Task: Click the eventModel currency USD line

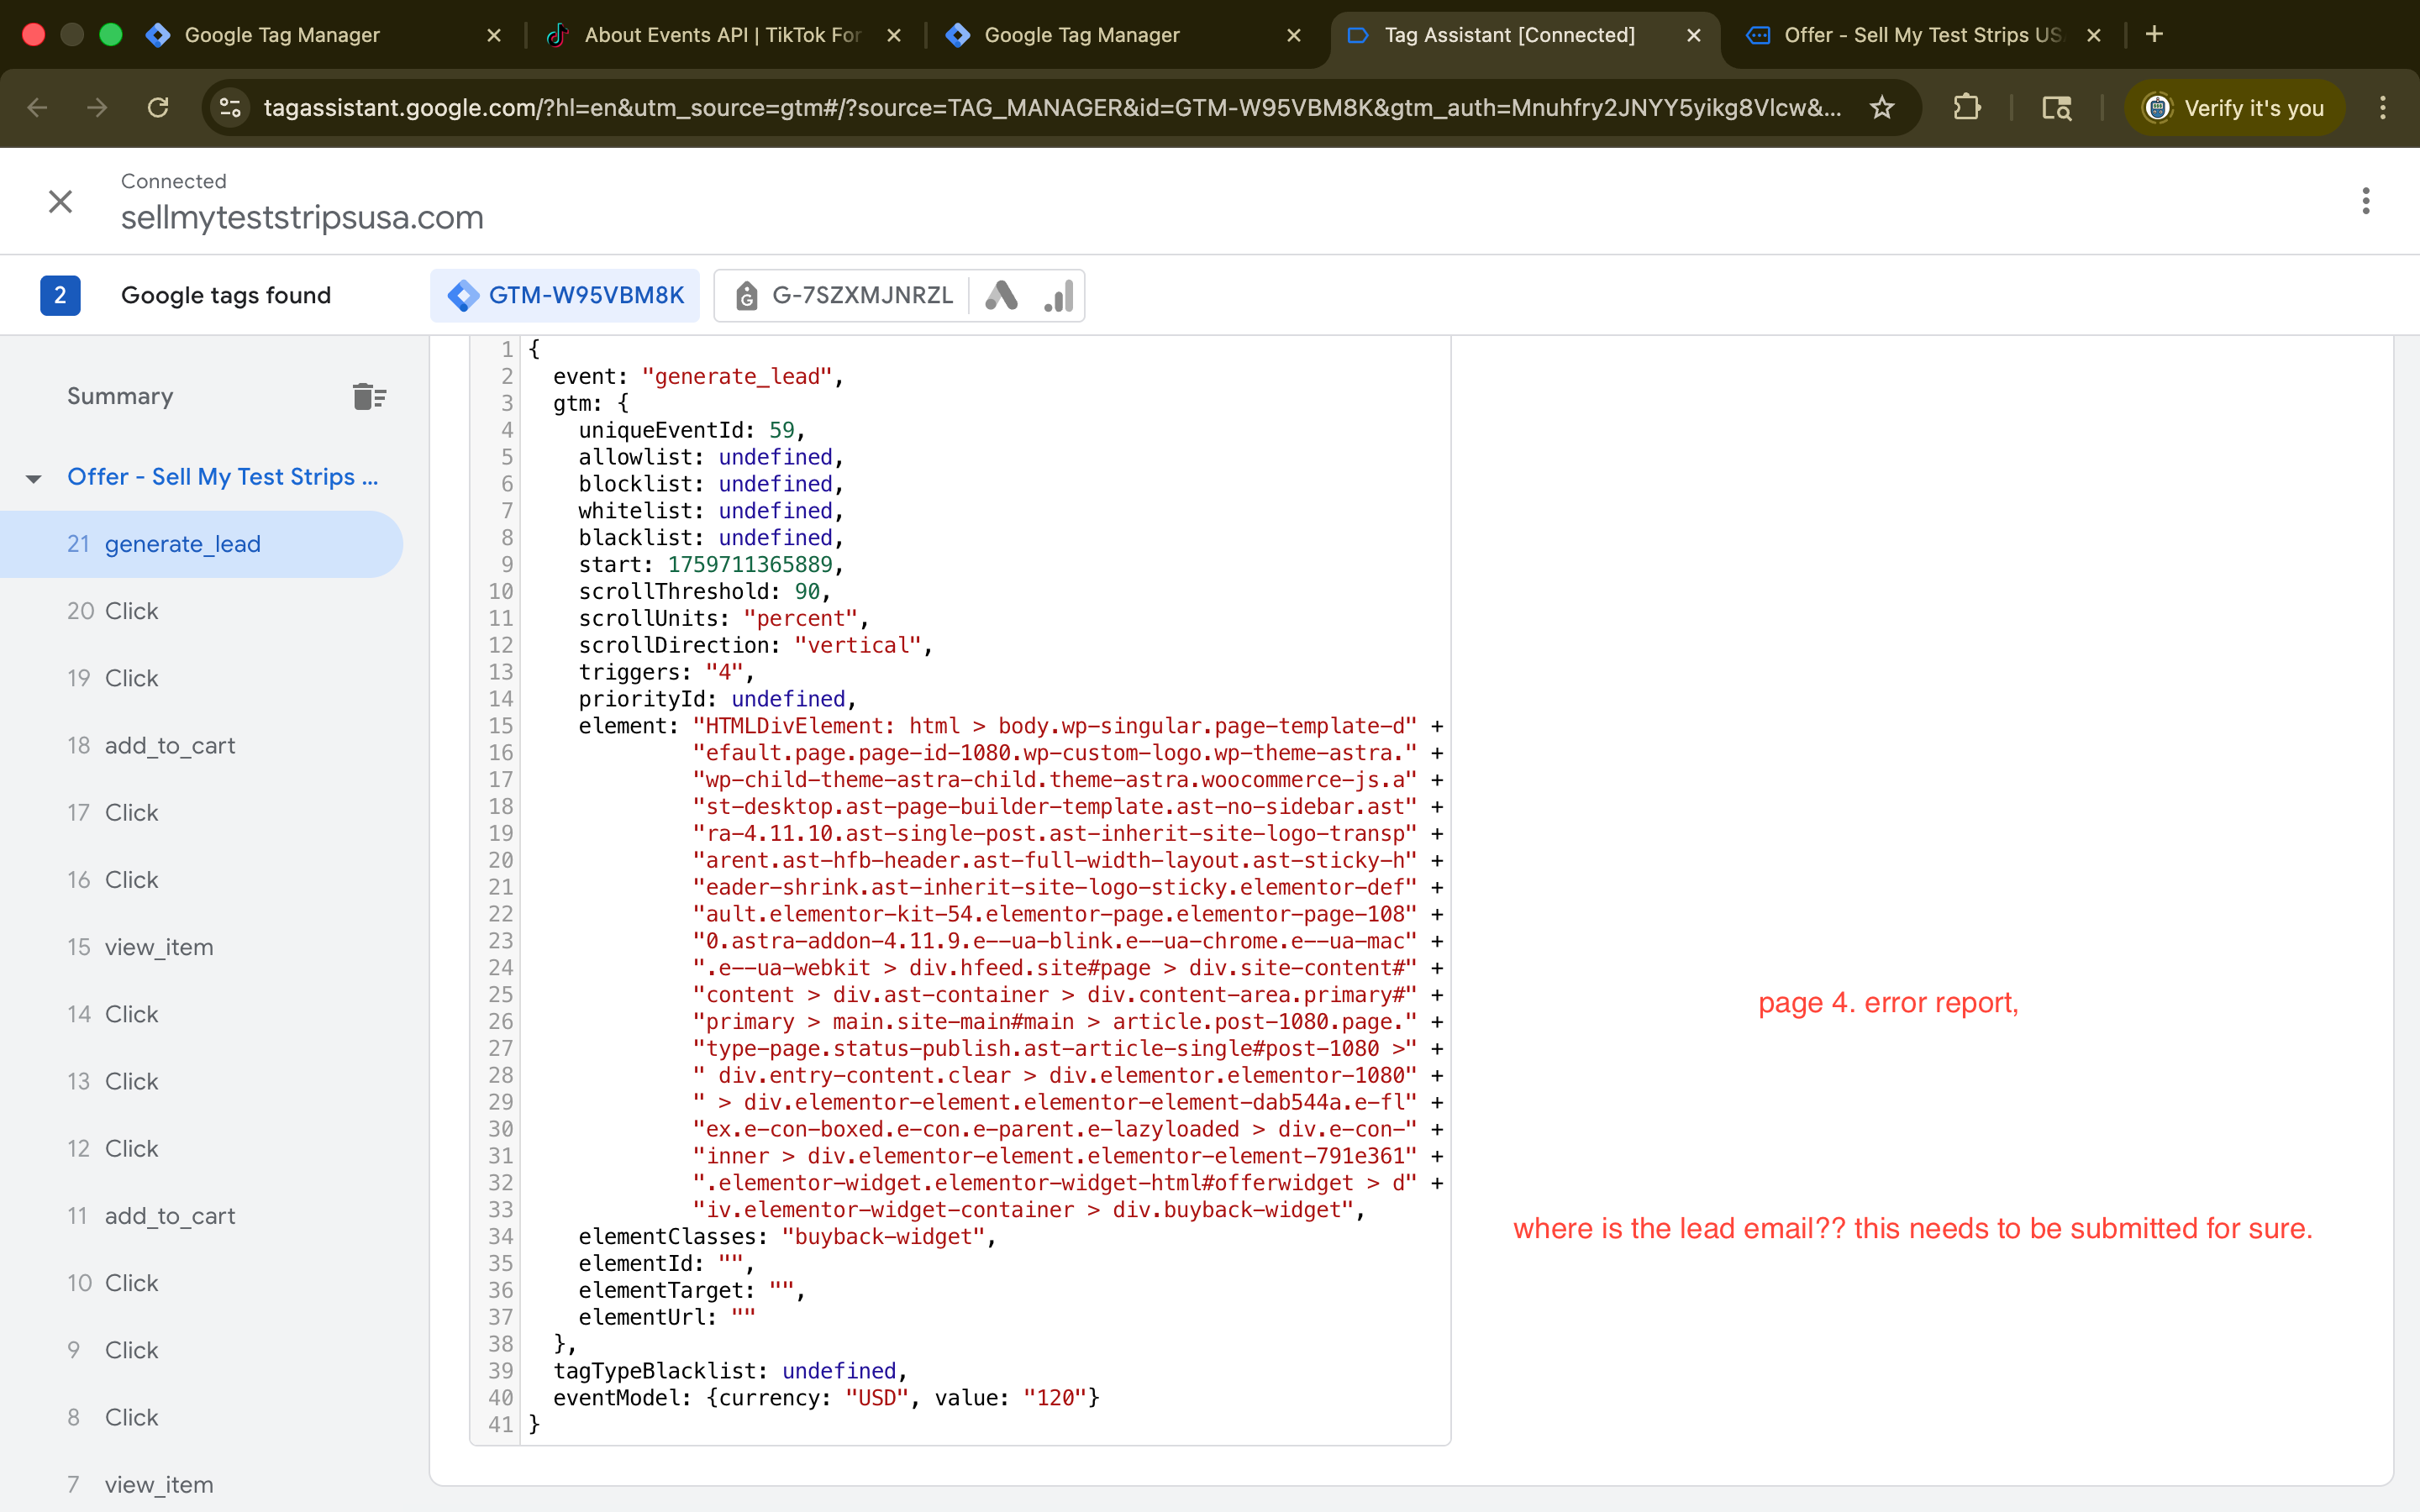Action: pyautogui.click(x=826, y=1398)
